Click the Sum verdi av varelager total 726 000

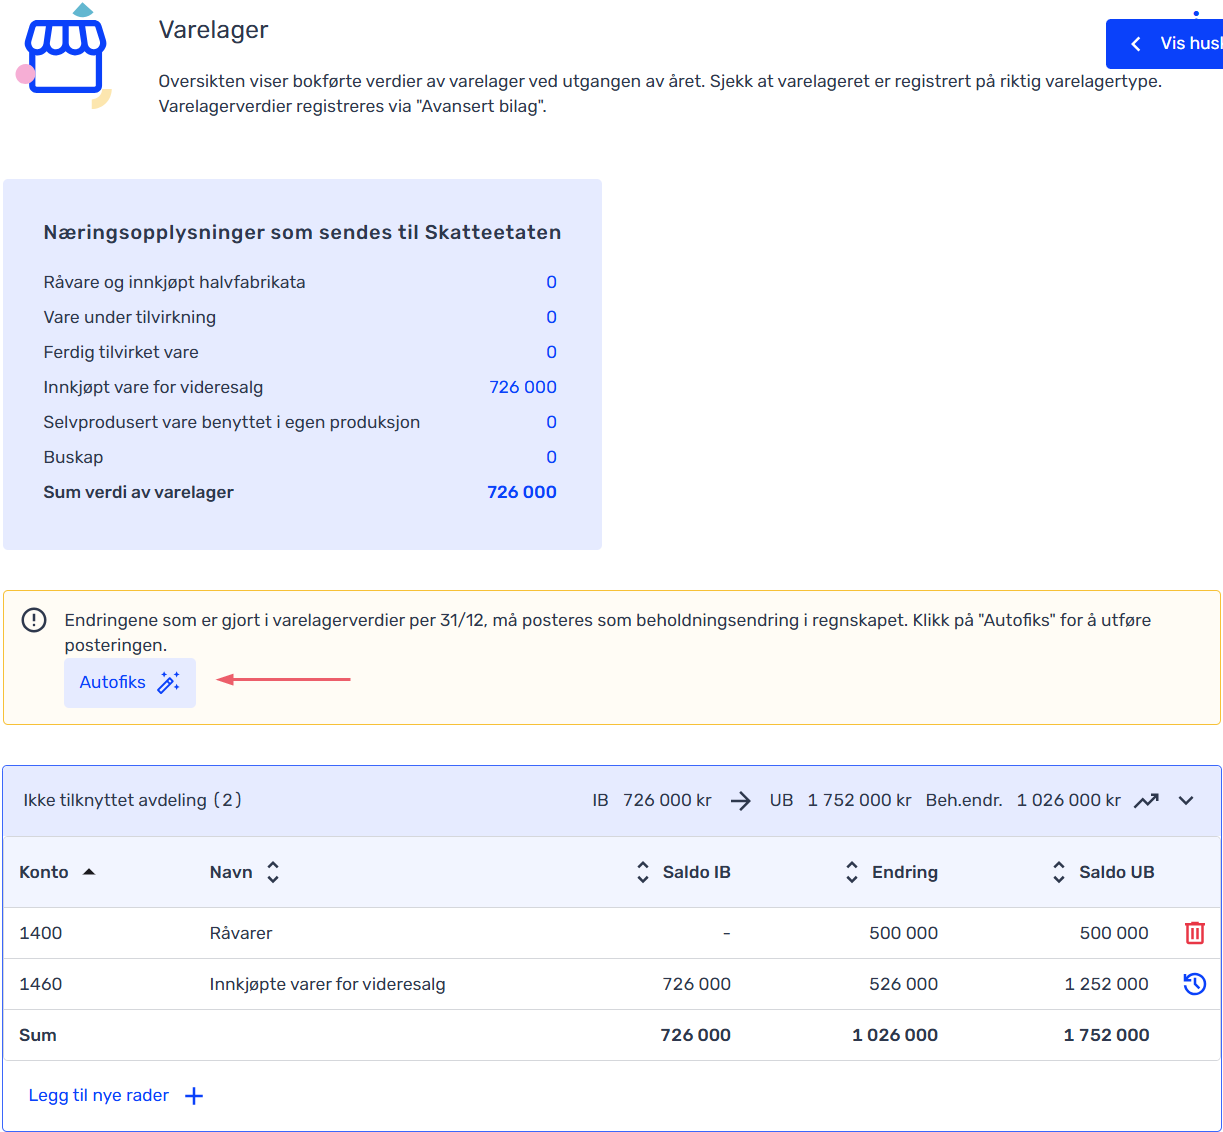click(522, 492)
